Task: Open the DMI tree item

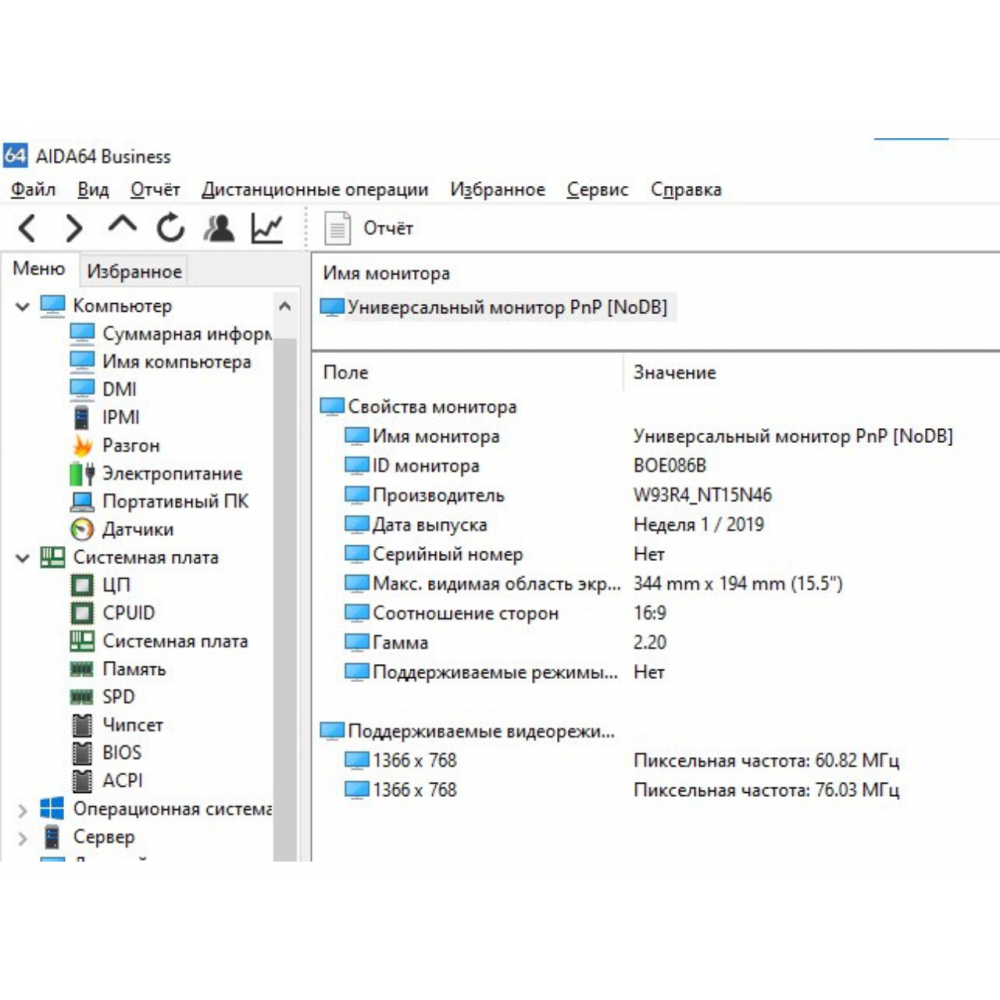Action: tap(103, 389)
